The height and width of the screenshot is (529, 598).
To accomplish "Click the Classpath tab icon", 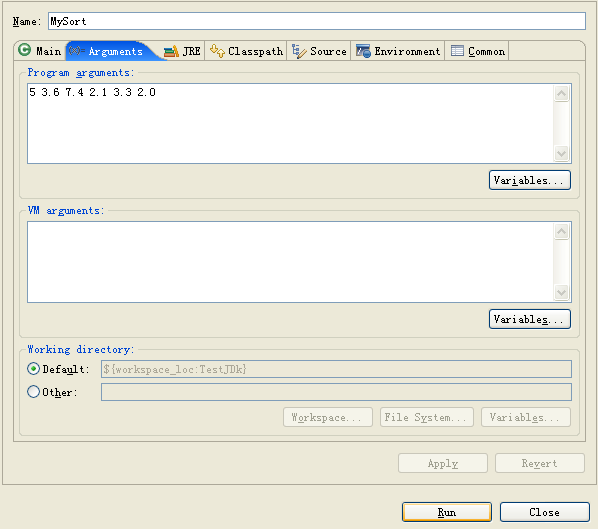I will (217, 51).
